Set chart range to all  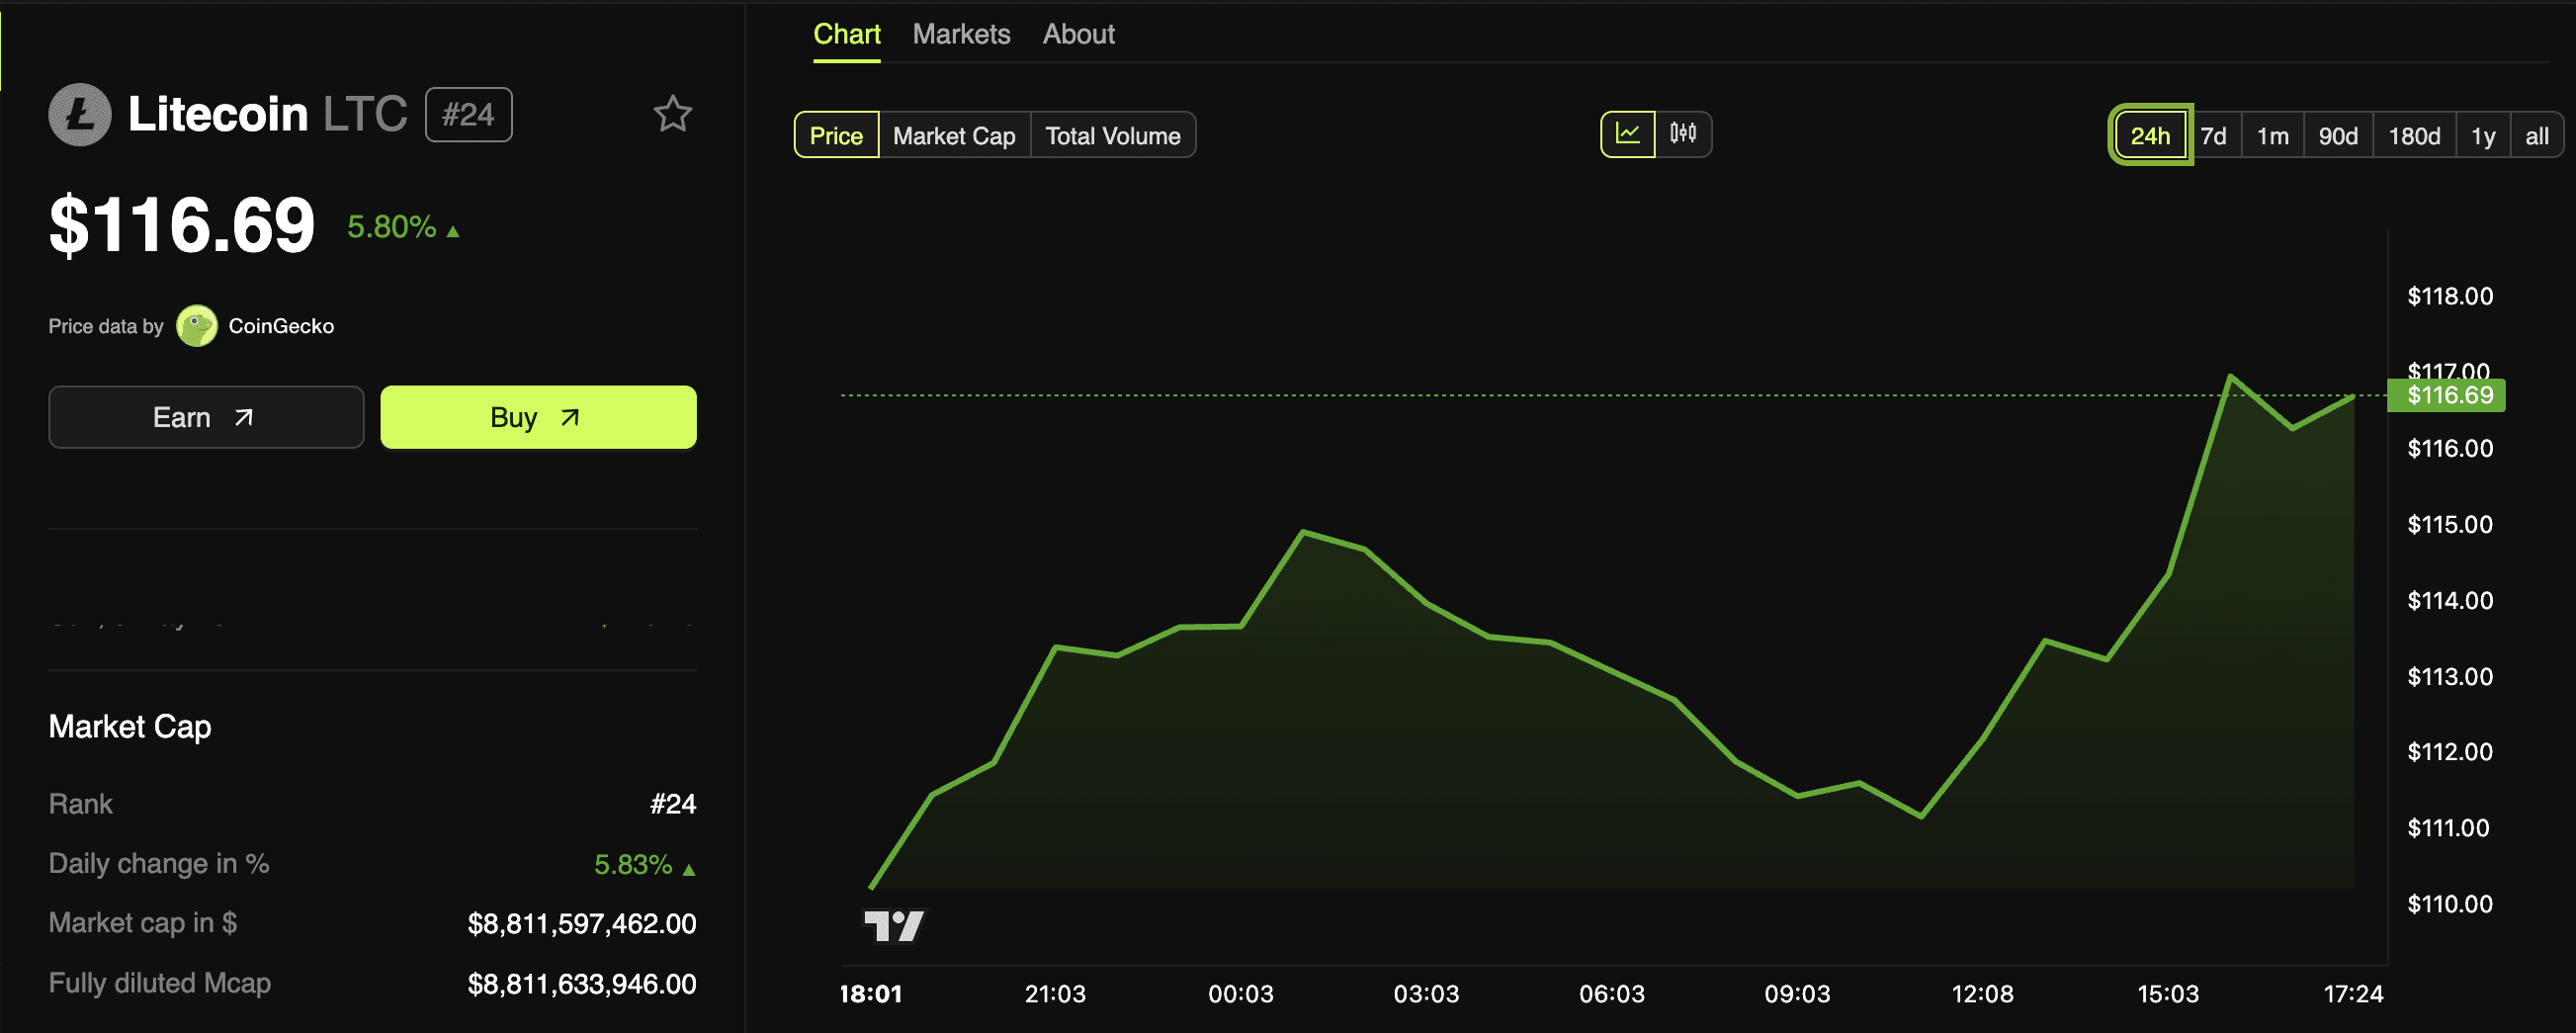pos(2537,136)
